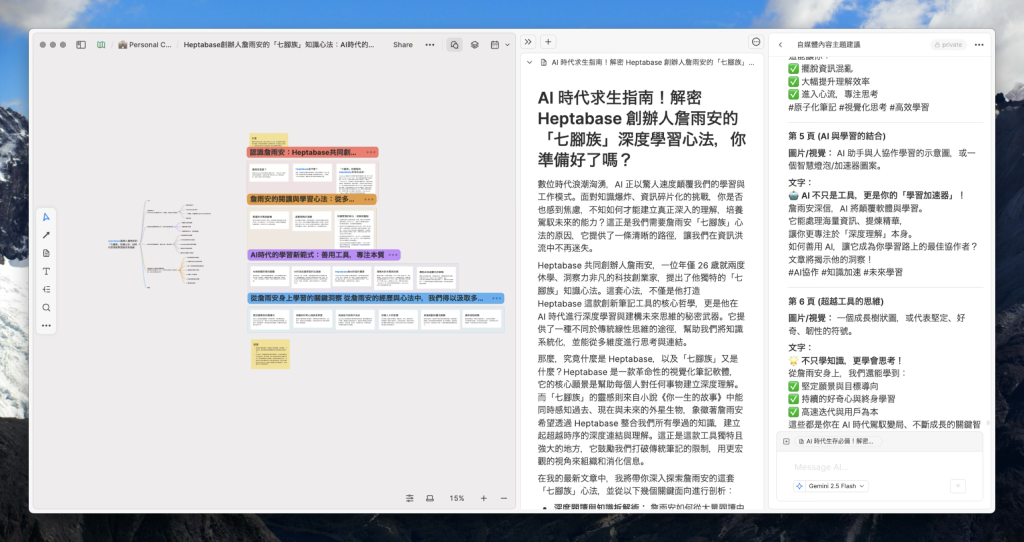Select the AI 時代求生指南 card tab
1024x542 pixels.
point(647,63)
